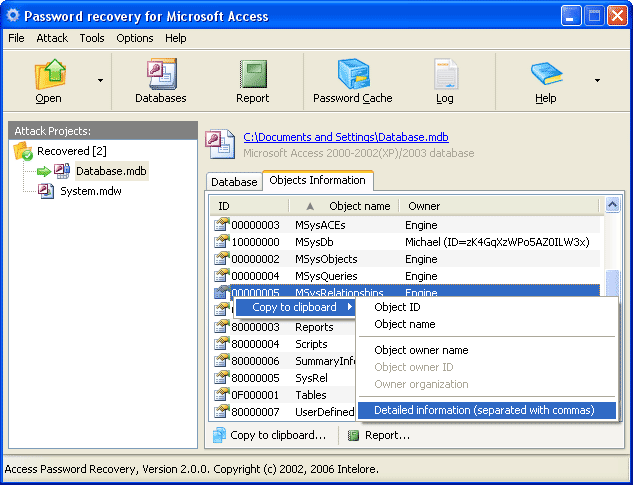The image size is (633, 485).
Task: Click the green arrow next to Database.mdb
Action: 44,172
